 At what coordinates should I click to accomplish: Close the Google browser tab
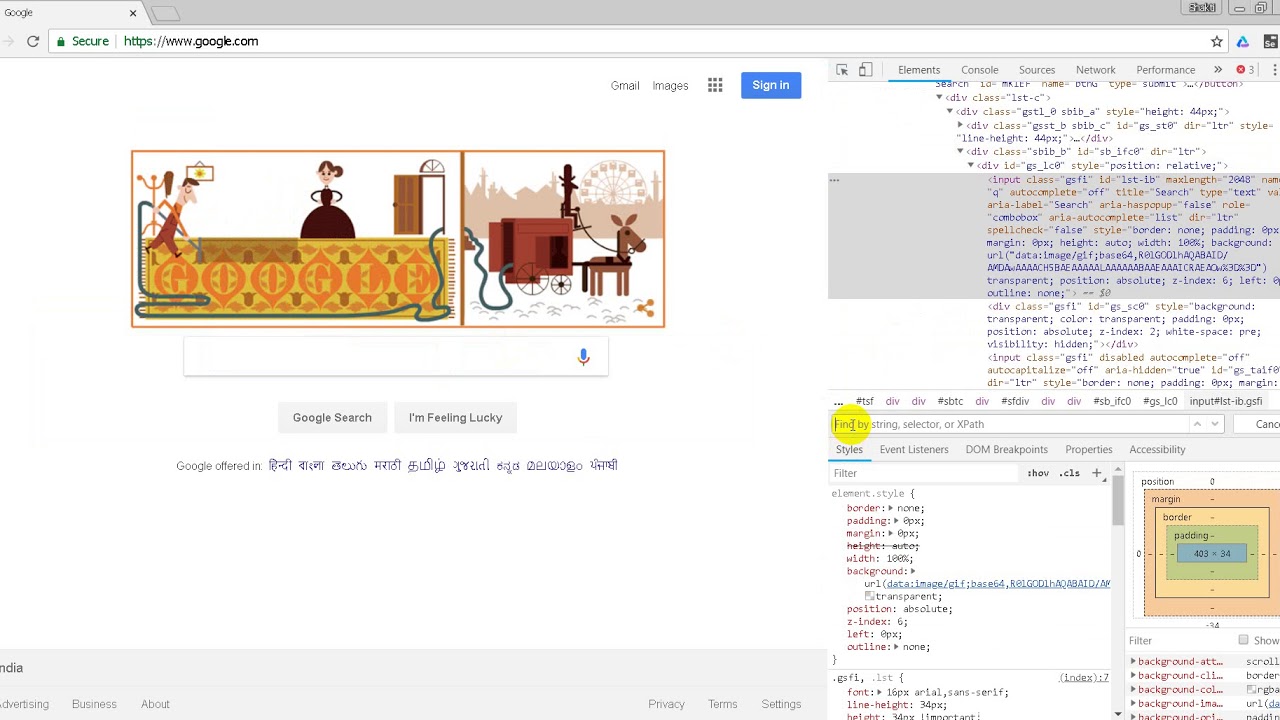click(x=133, y=13)
